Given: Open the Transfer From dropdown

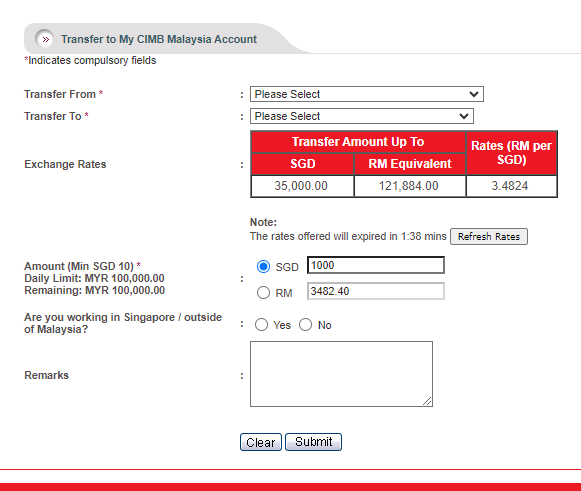Looking at the screenshot, I should point(367,94).
